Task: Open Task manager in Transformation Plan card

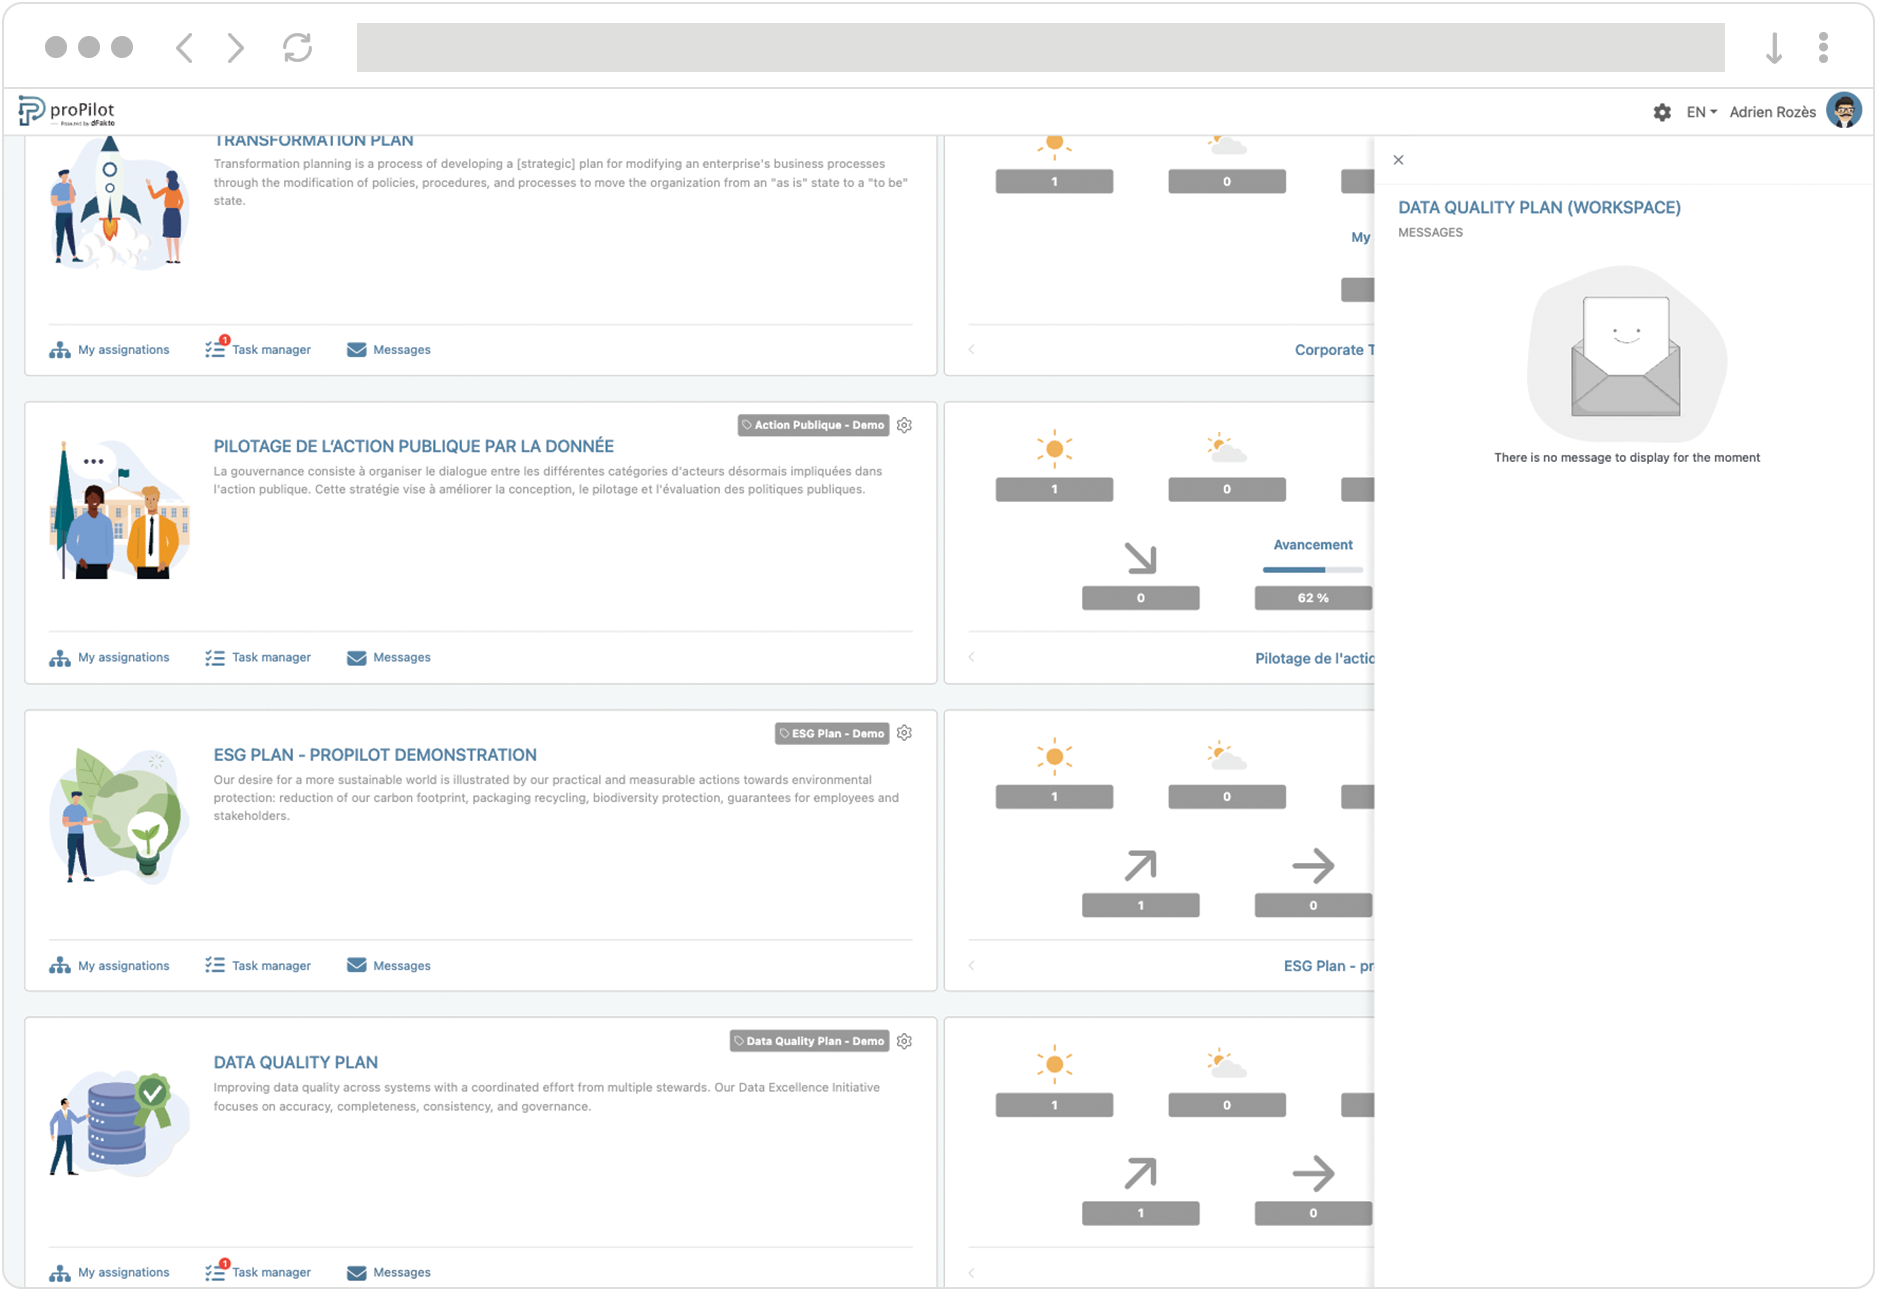Action: coord(259,349)
